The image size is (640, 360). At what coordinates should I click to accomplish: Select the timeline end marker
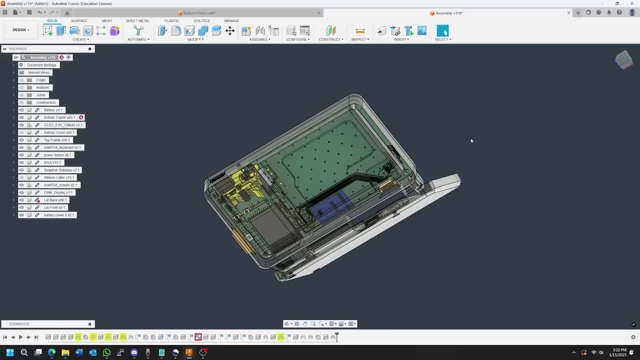[x=337, y=337]
